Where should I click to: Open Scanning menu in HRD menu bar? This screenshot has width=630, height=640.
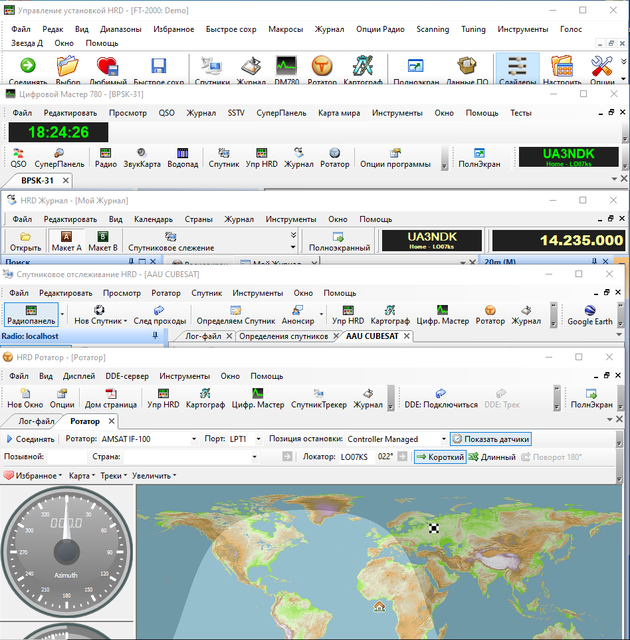(433, 30)
